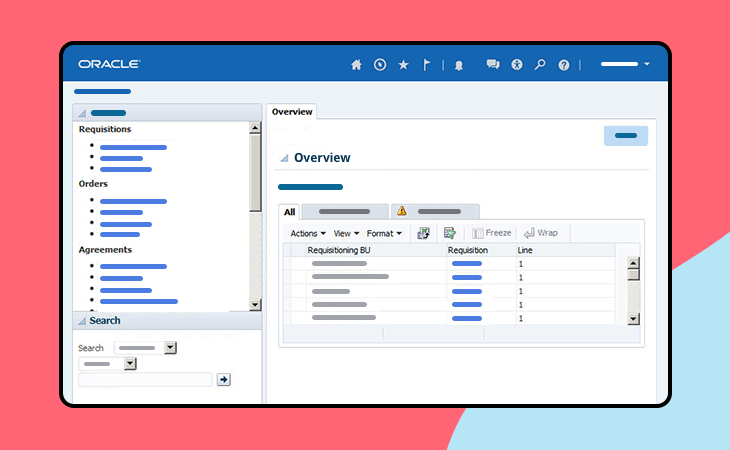Open the accessibility settings icon
The height and width of the screenshot is (450, 730).
click(517, 65)
